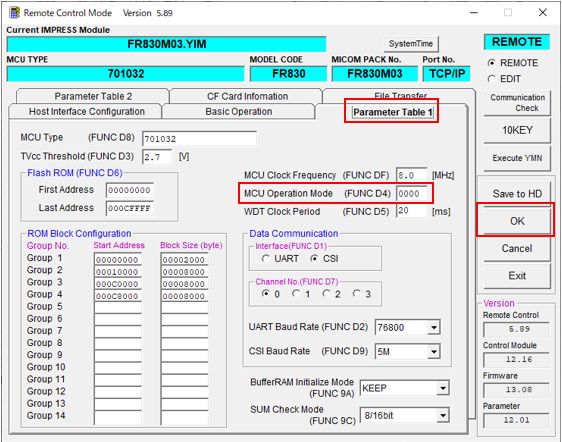562x442 pixels.
Task: Expand BufferRAM Initialize Mode combo box
Action: pyautogui.click(x=443, y=388)
